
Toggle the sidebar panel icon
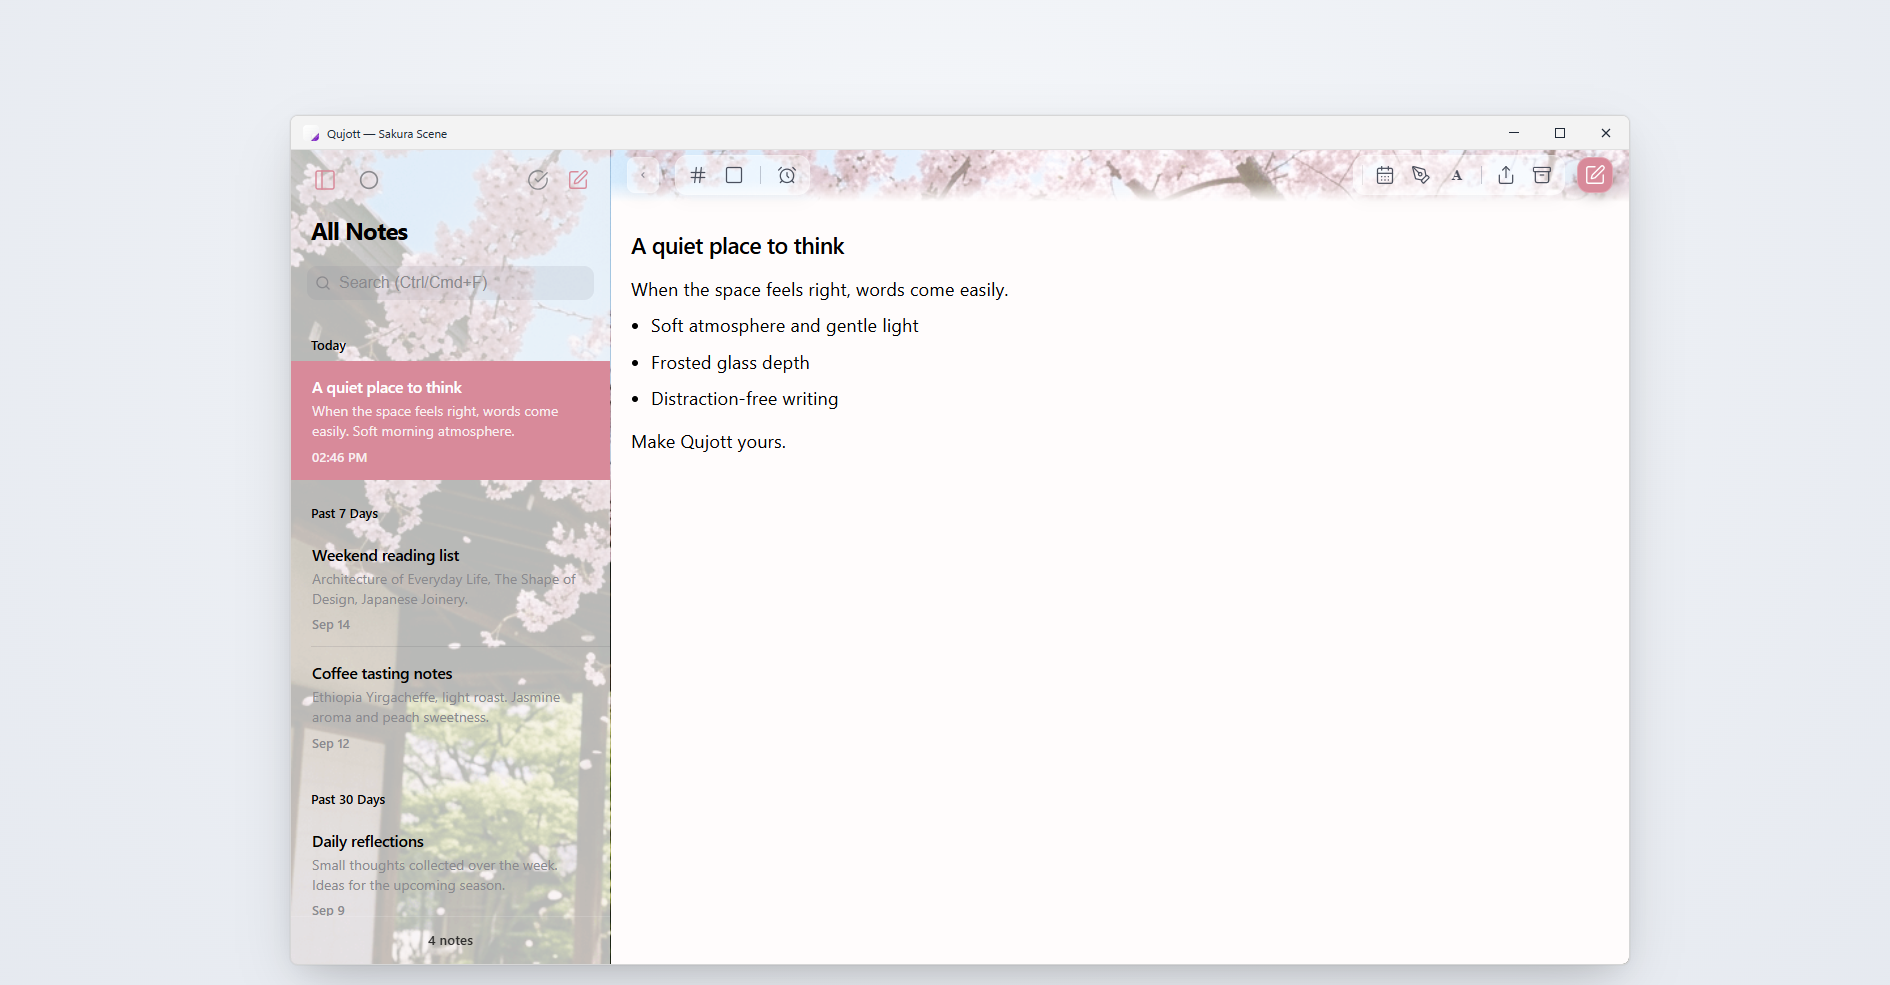pos(325,180)
